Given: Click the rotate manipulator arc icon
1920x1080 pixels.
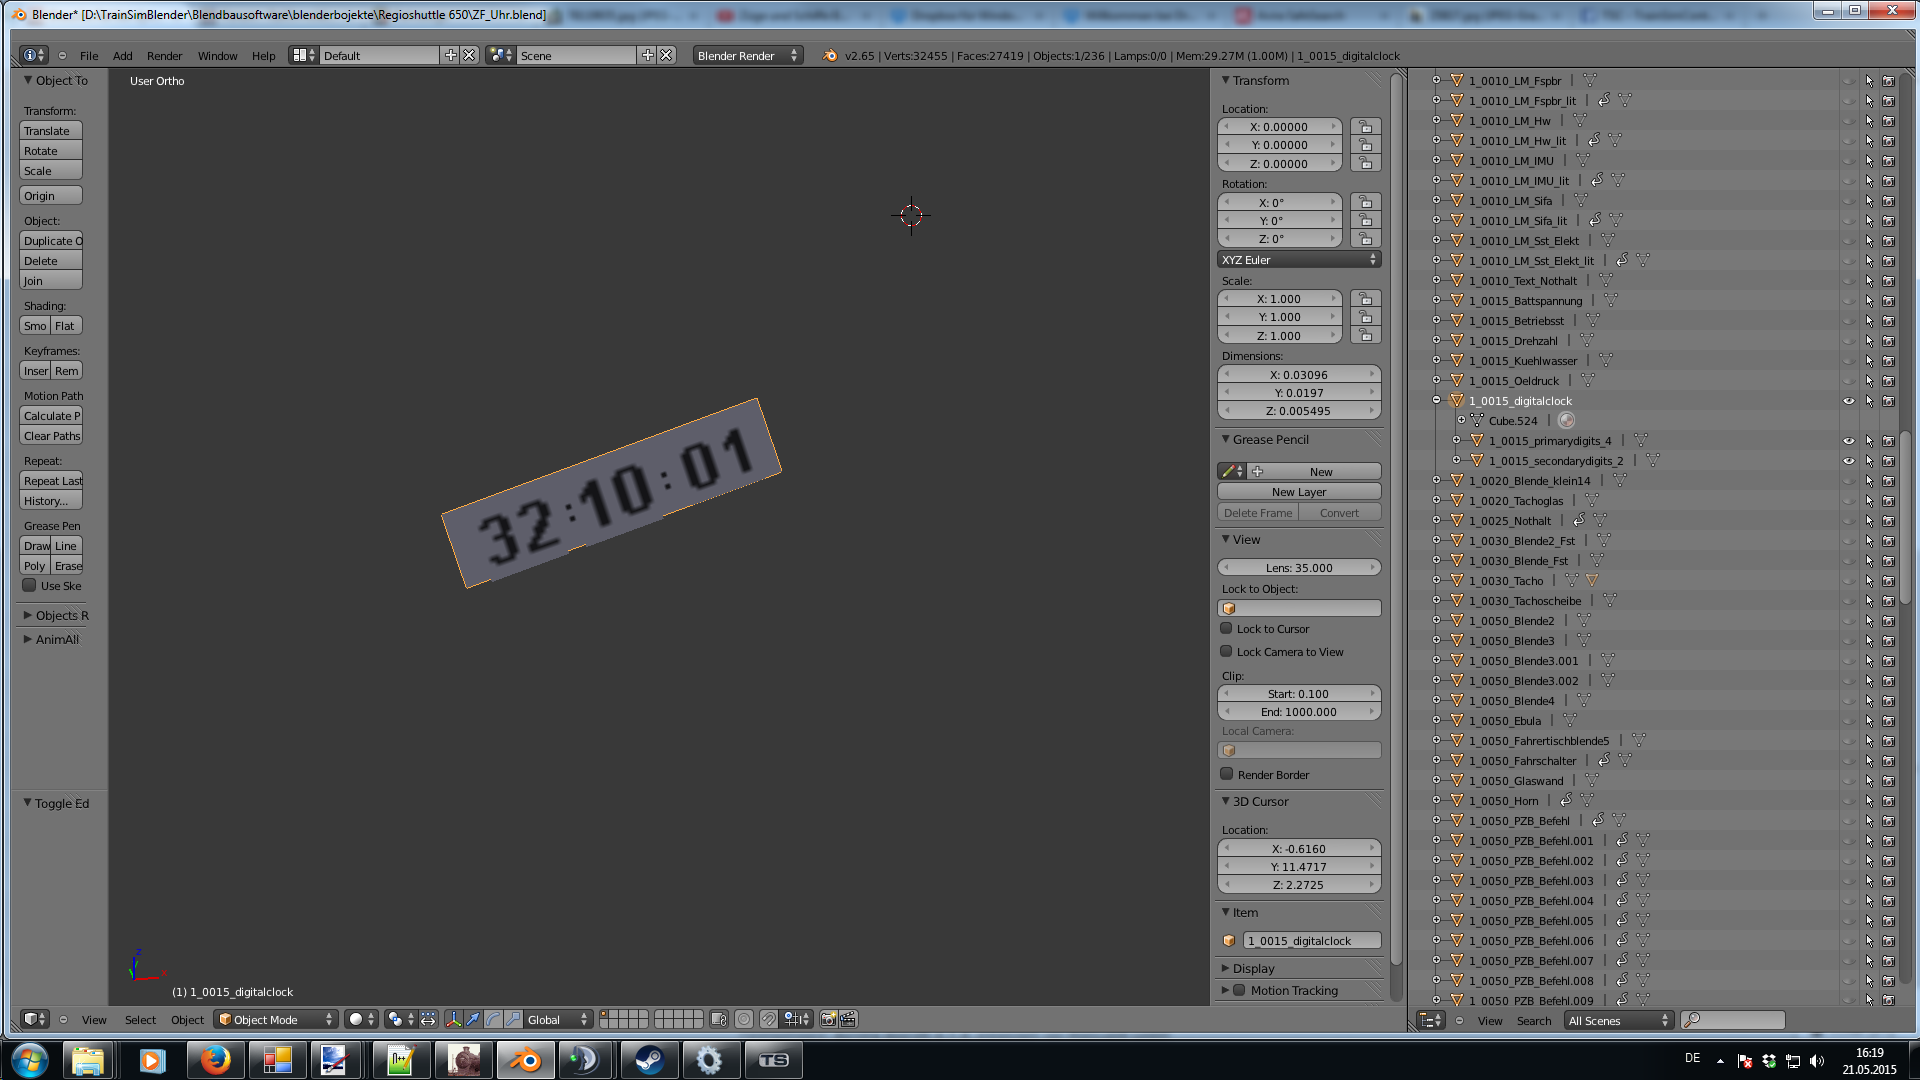Looking at the screenshot, I should point(493,1019).
